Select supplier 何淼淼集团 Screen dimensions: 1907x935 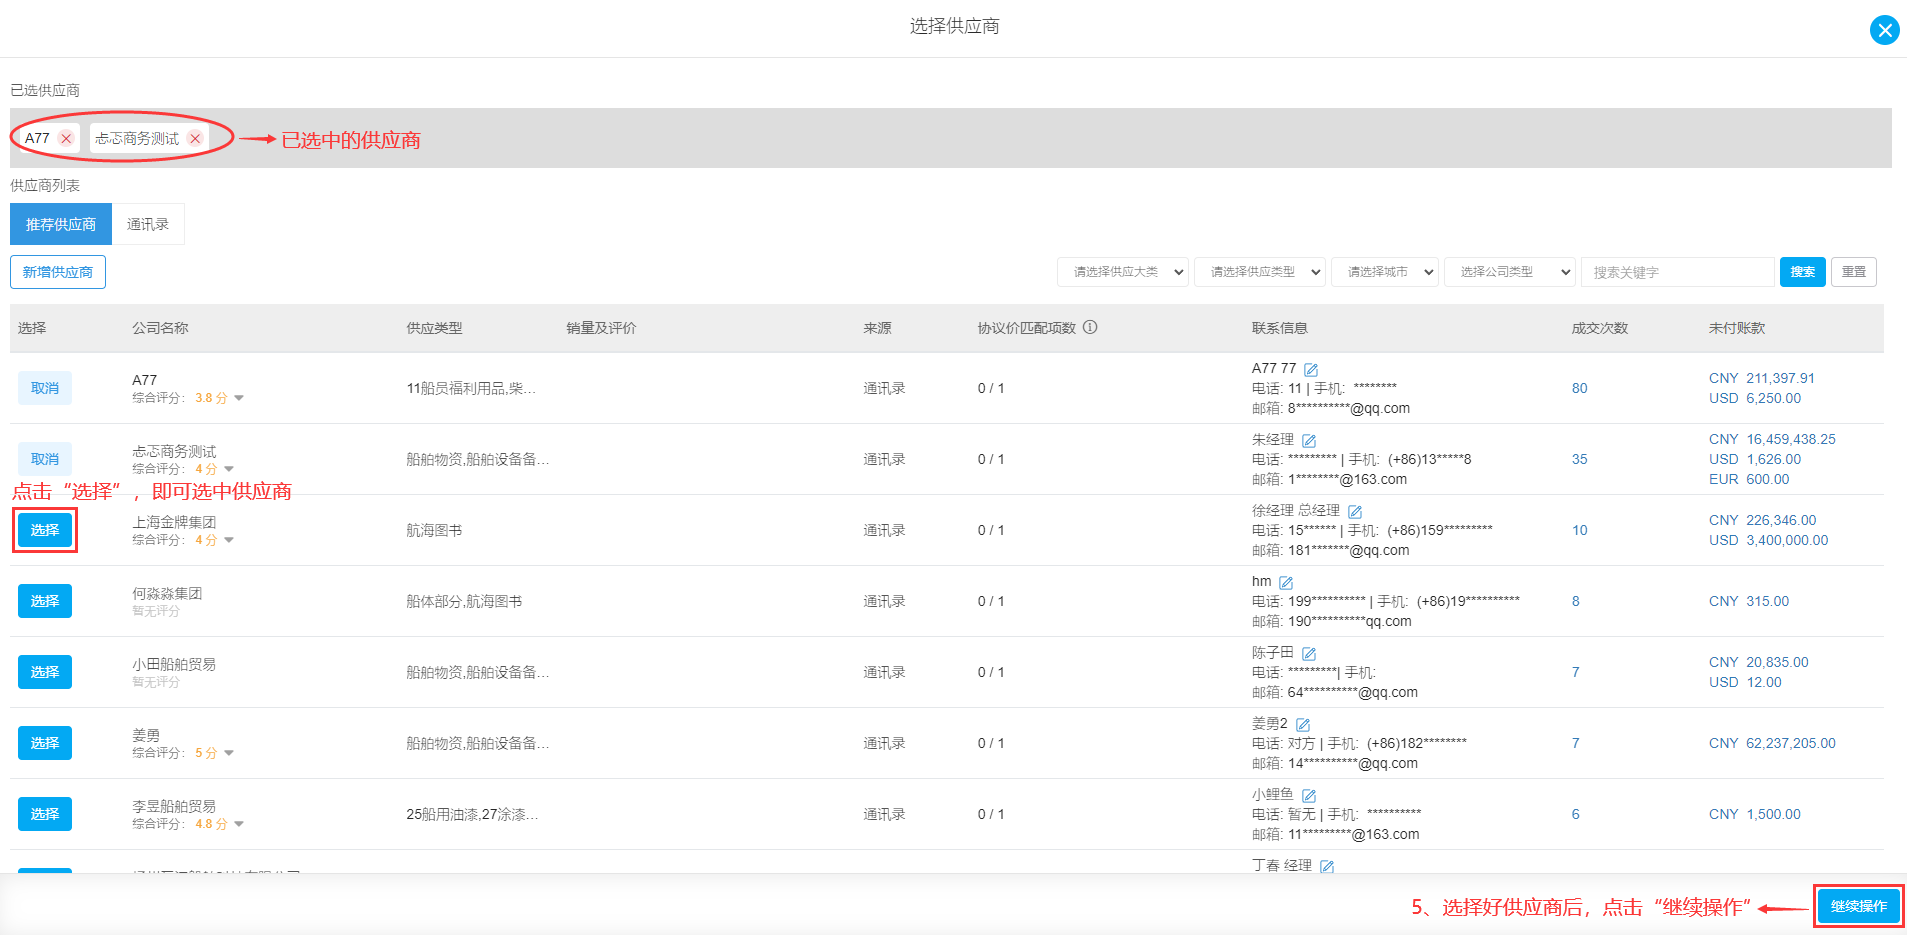tap(45, 601)
